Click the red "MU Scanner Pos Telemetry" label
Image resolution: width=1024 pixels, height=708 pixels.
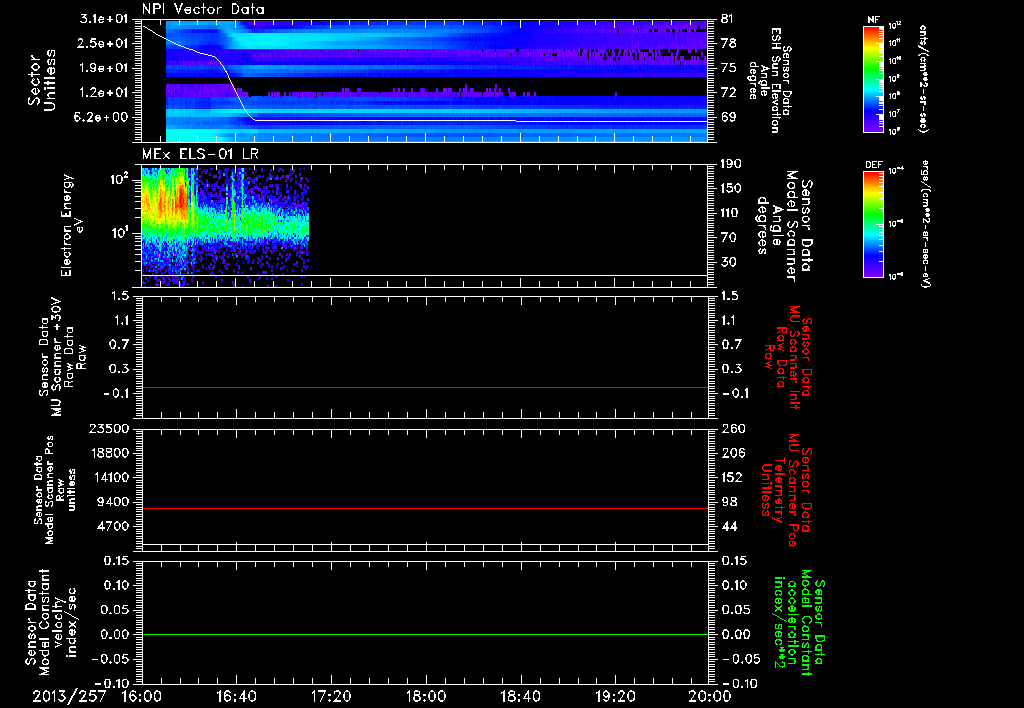(786, 490)
